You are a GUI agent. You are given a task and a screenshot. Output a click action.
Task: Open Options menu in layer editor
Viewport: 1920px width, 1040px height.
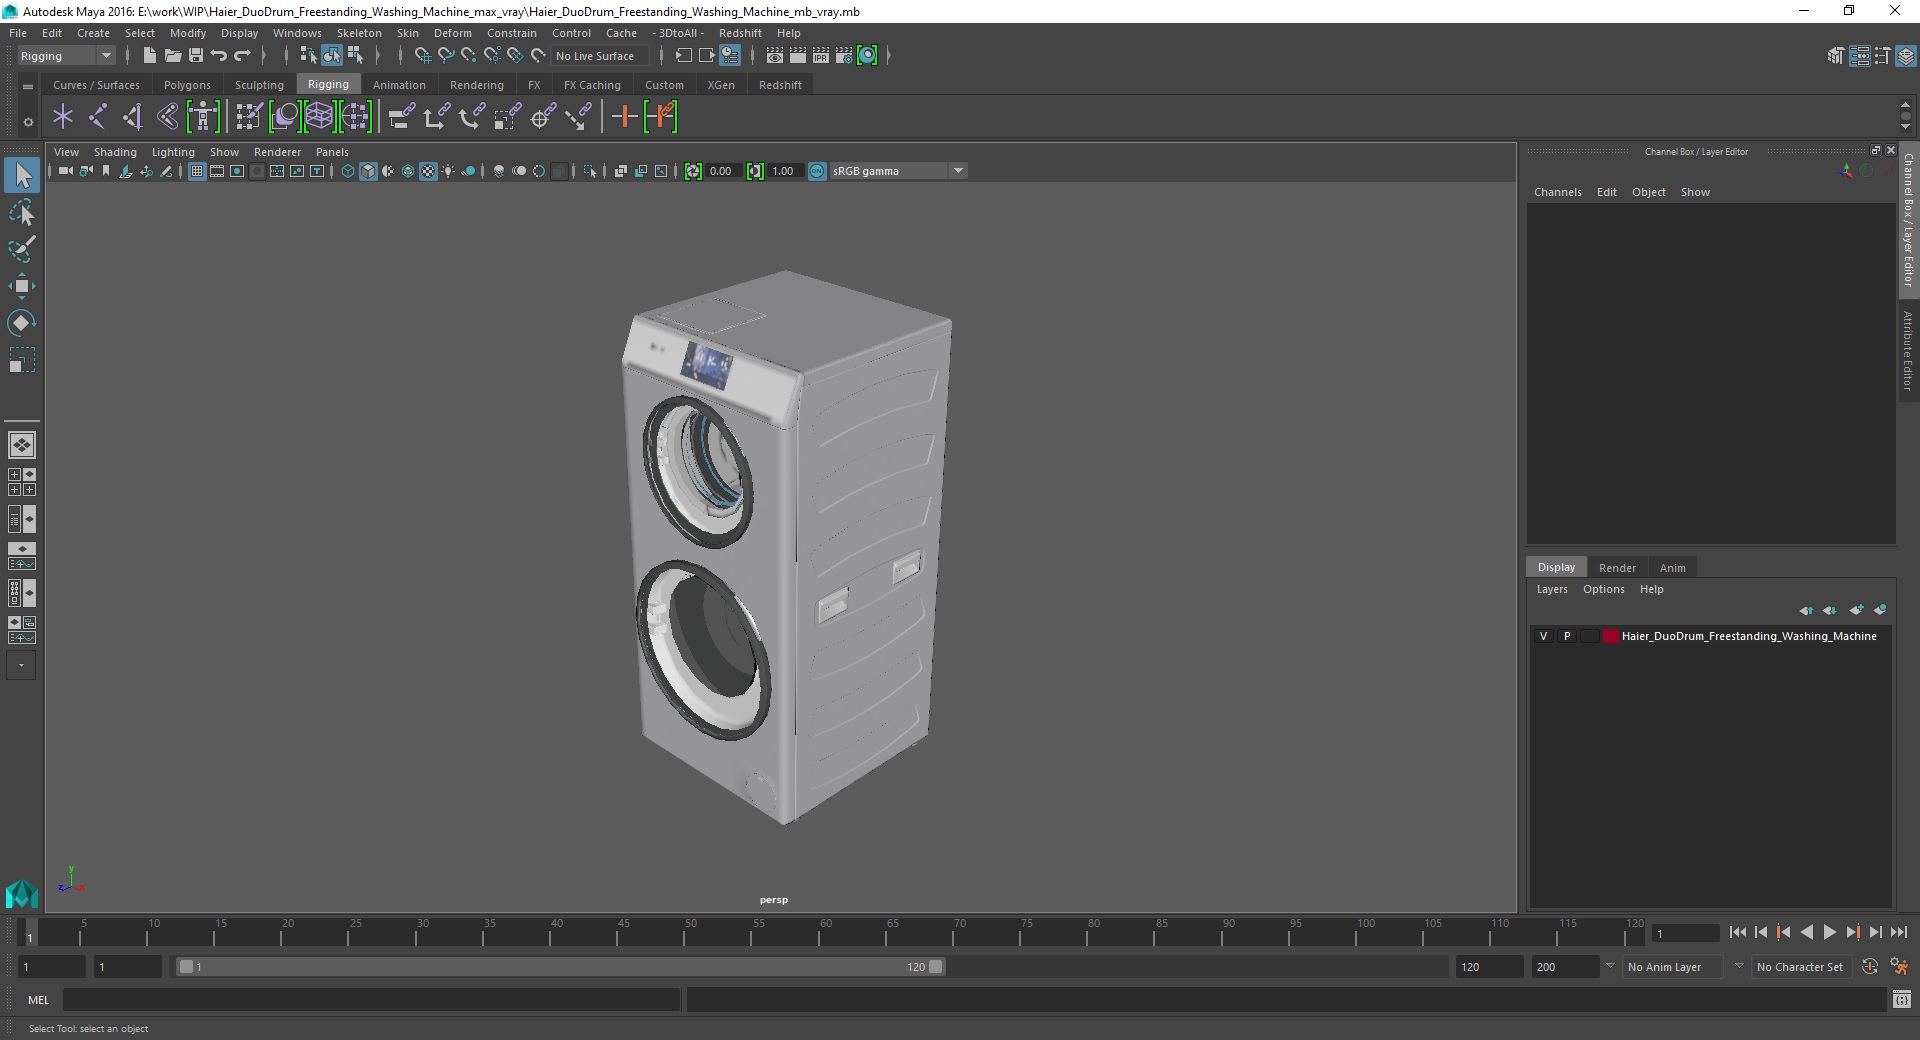[x=1603, y=589]
